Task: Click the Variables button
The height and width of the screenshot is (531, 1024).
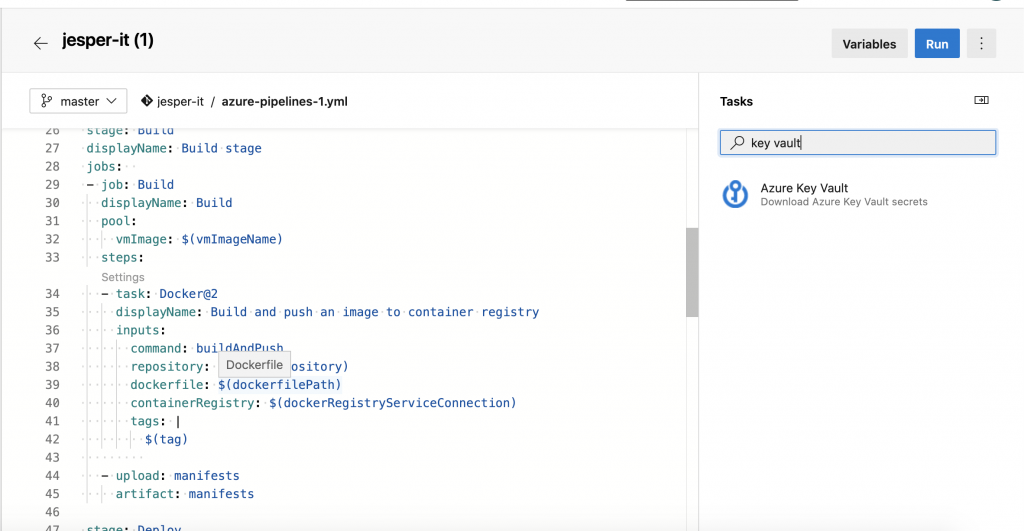Action: (869, 44)
